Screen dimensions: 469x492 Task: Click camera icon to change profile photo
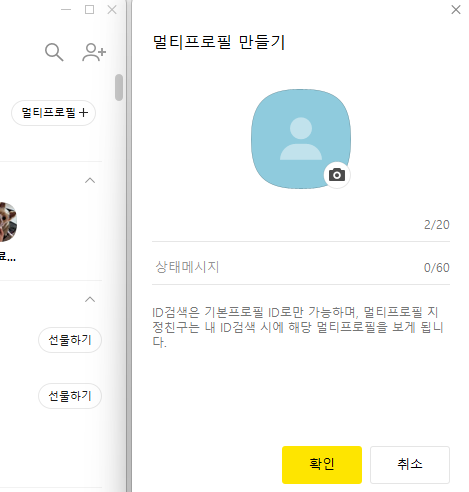(x=337, y=175)
